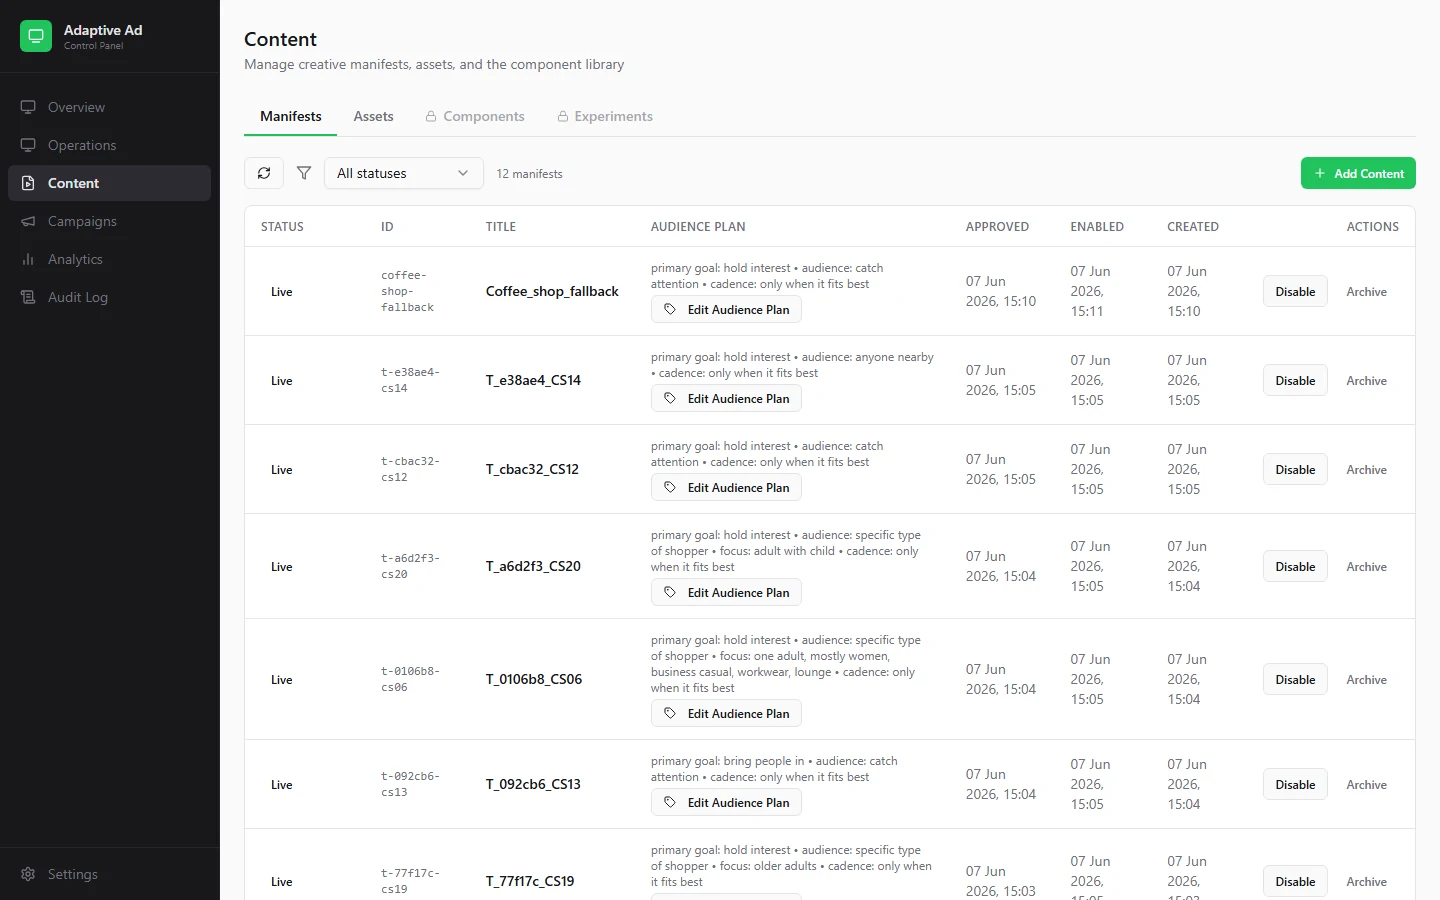Archive the T_cbac32_CS12 manifest
This screenshot has height=900, width=1440.
1366,469
